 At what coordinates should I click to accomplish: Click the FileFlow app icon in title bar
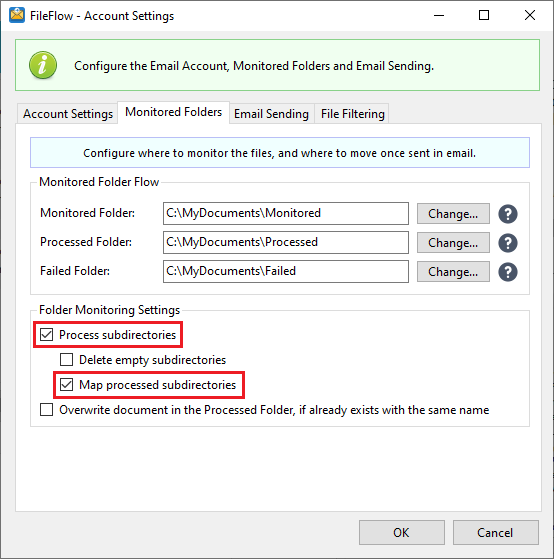(17, 15)
